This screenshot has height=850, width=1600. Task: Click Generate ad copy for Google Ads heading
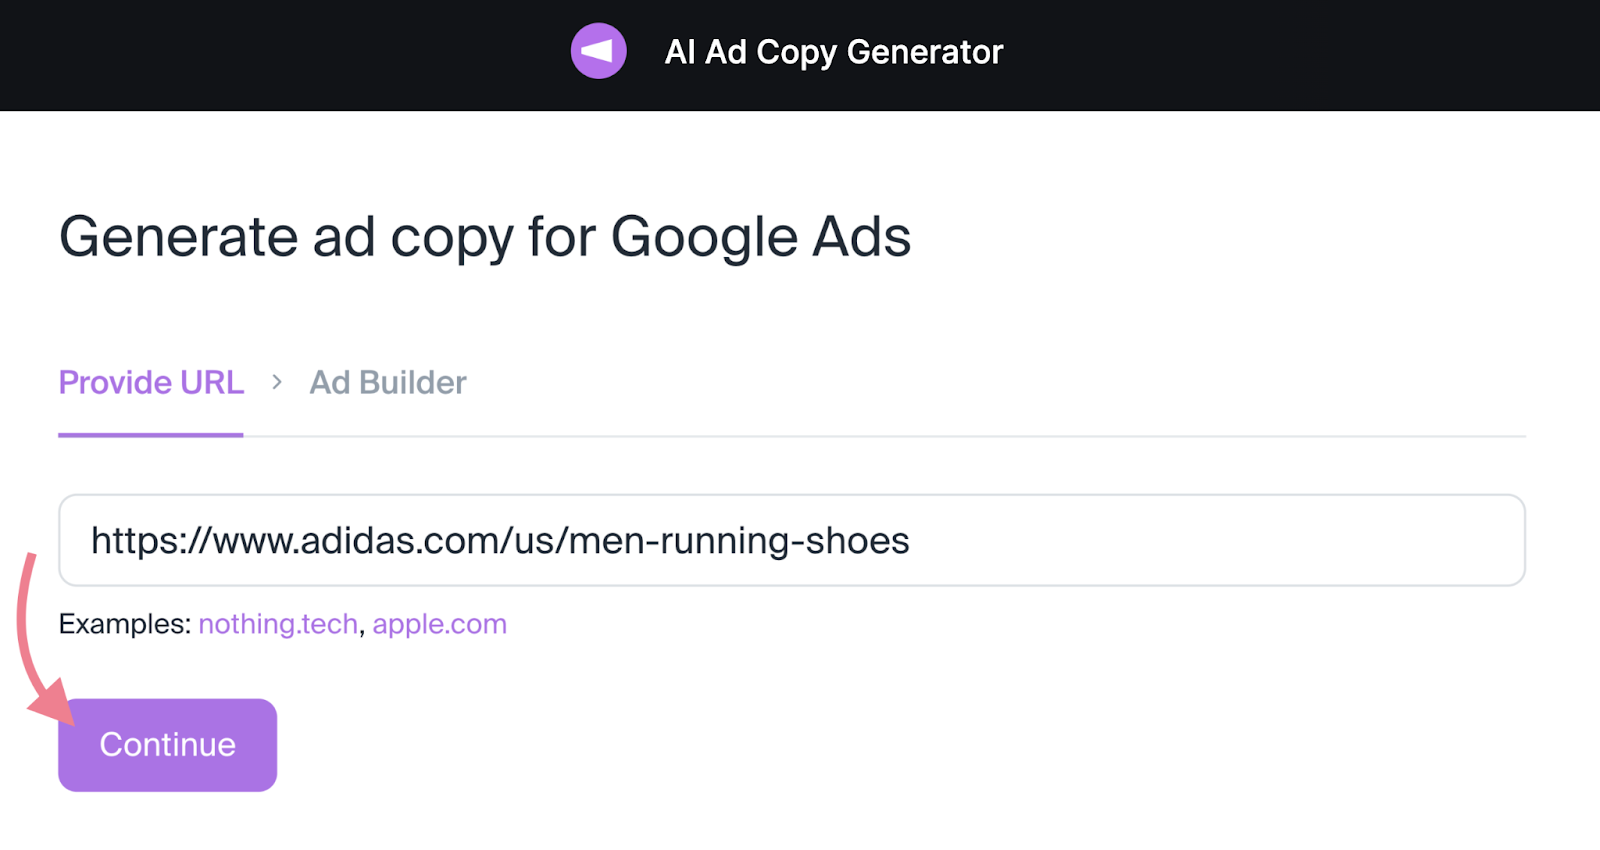point(484,237)
